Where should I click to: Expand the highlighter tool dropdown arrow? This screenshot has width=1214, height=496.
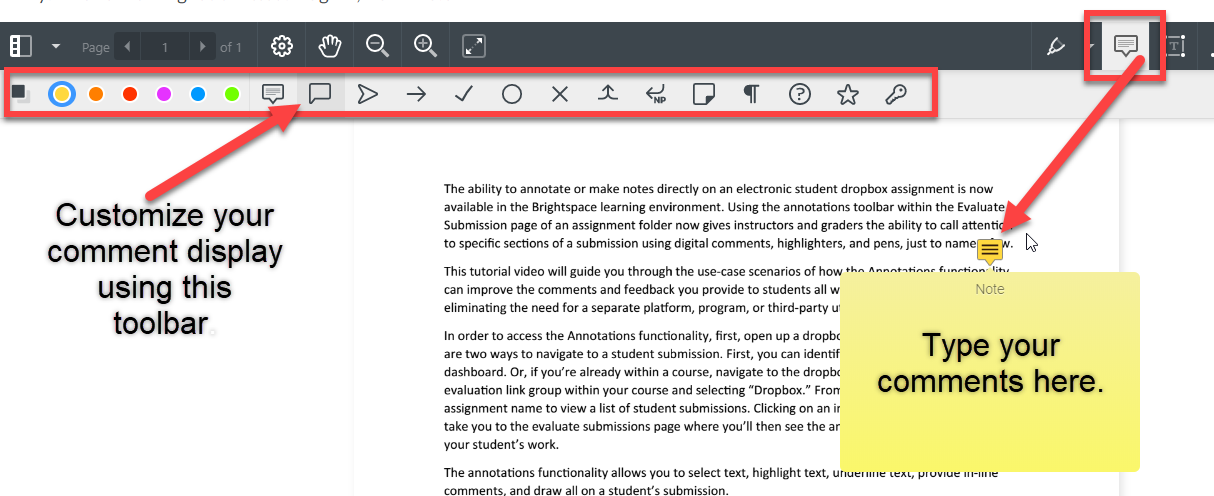[1089, 46]
